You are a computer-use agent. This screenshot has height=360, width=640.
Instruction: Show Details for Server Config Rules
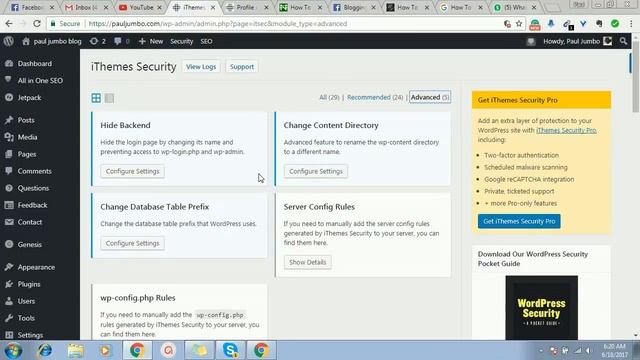pyautogui.click(x=307, y=262)
